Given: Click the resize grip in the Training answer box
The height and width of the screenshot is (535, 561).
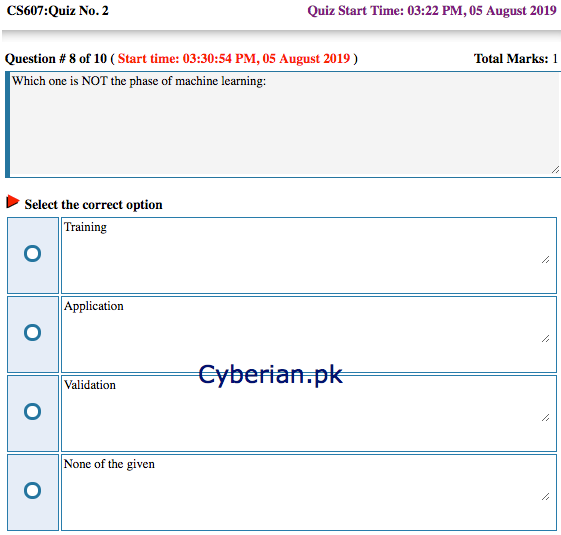Looking at the screenshot, I should (545, 260).
